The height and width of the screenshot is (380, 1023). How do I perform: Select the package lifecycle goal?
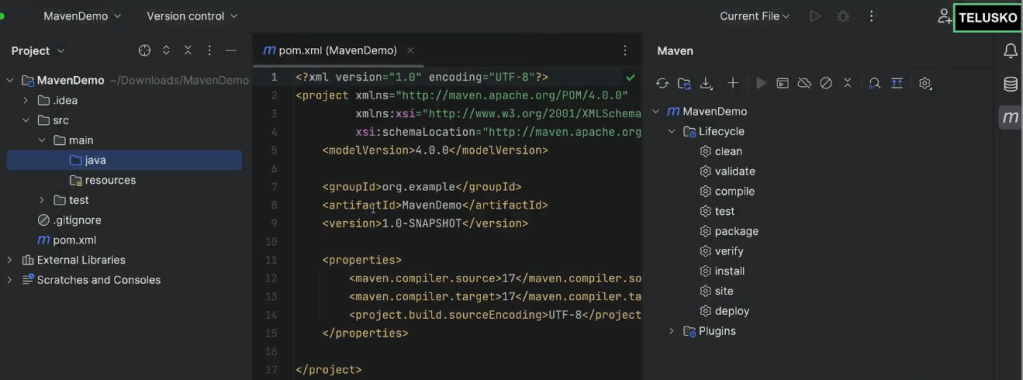point(729,231)
